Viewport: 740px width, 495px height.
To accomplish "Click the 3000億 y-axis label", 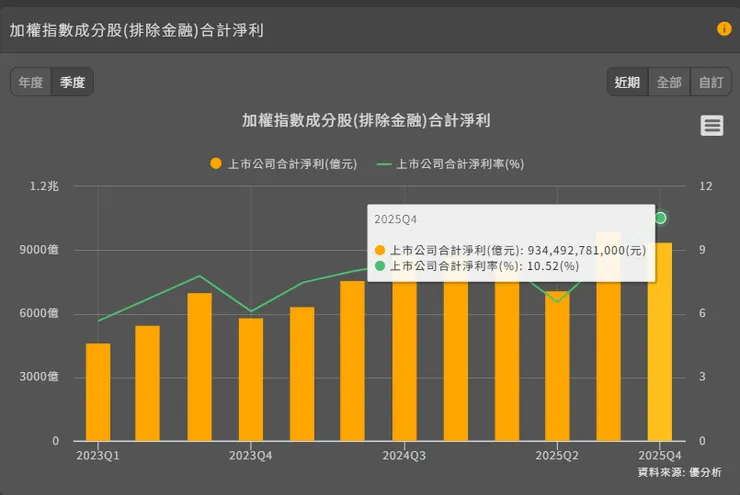I will [x=39, y=377].
